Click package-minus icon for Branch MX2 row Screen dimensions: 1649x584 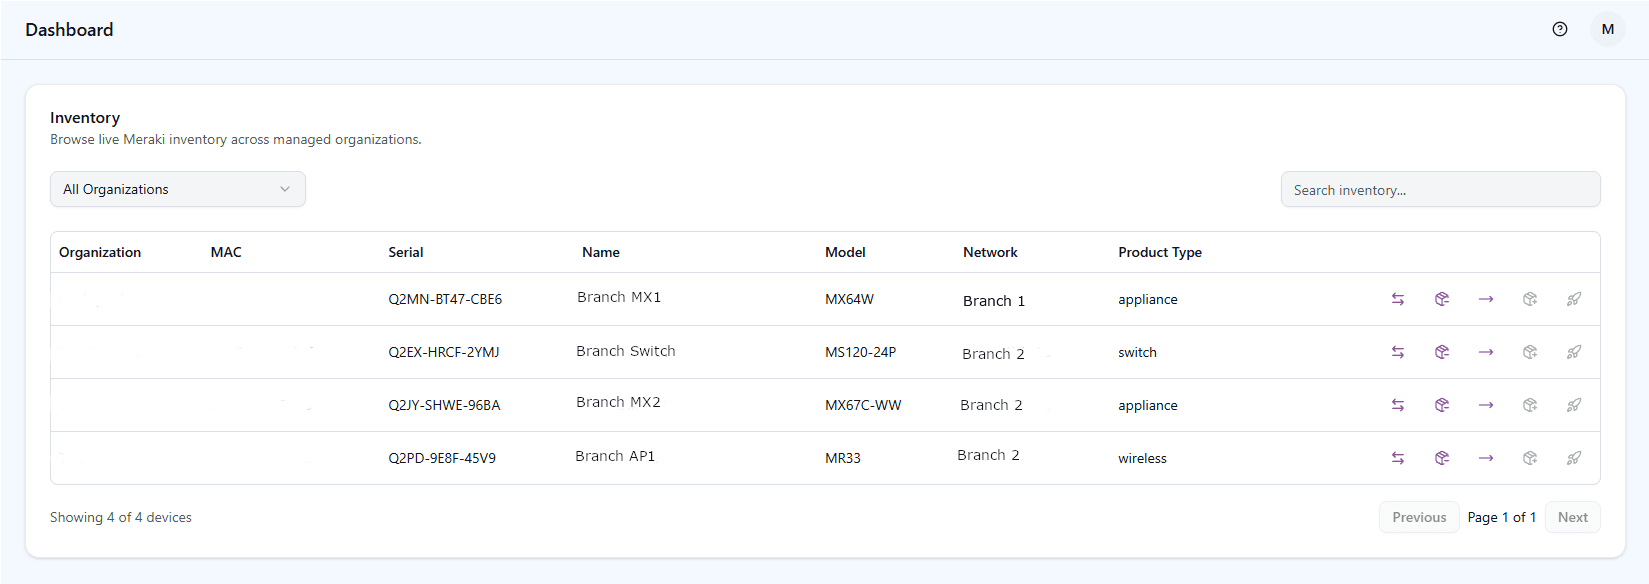(x=1442, y=405)
